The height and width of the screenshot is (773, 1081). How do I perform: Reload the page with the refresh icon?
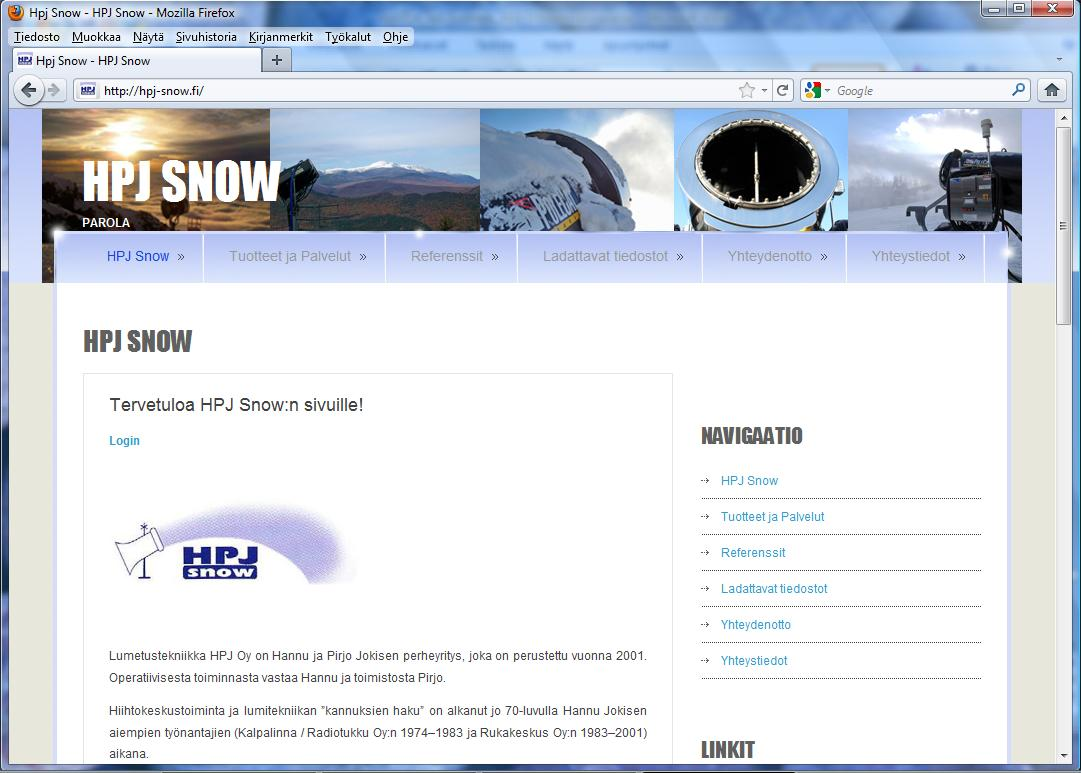[x=782, y=90]
